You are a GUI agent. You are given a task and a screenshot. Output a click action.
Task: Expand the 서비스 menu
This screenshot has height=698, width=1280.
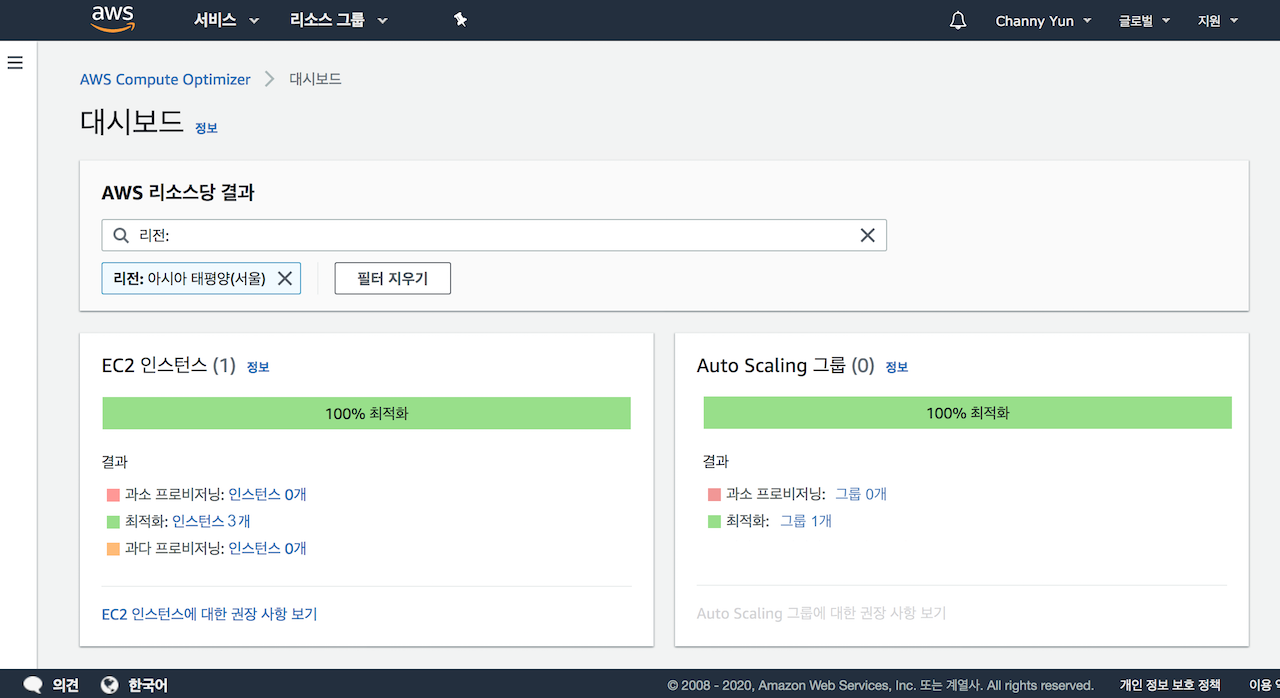(226, 20)
